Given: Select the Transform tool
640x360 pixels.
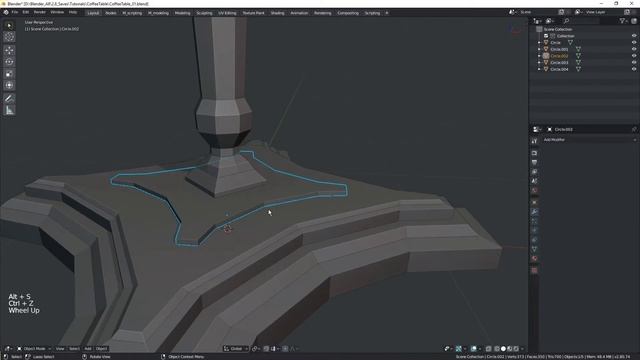Looking at the screenshot, I should click(x=9, y=85).
